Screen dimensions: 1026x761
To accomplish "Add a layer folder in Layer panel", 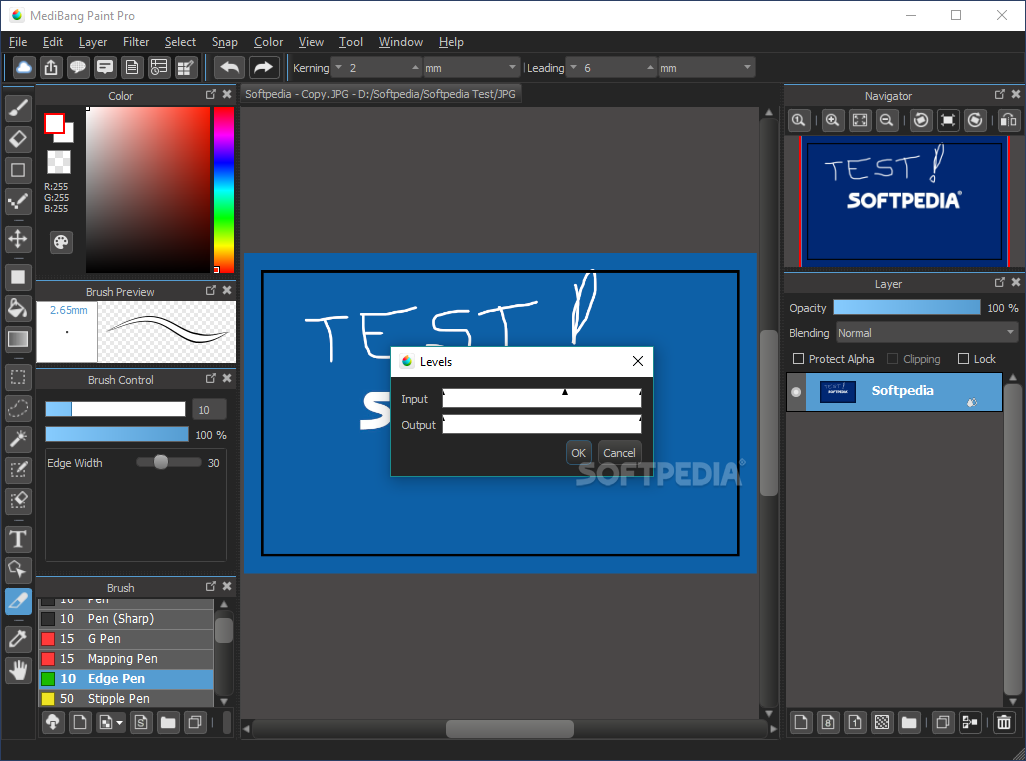I will point(909,722).
